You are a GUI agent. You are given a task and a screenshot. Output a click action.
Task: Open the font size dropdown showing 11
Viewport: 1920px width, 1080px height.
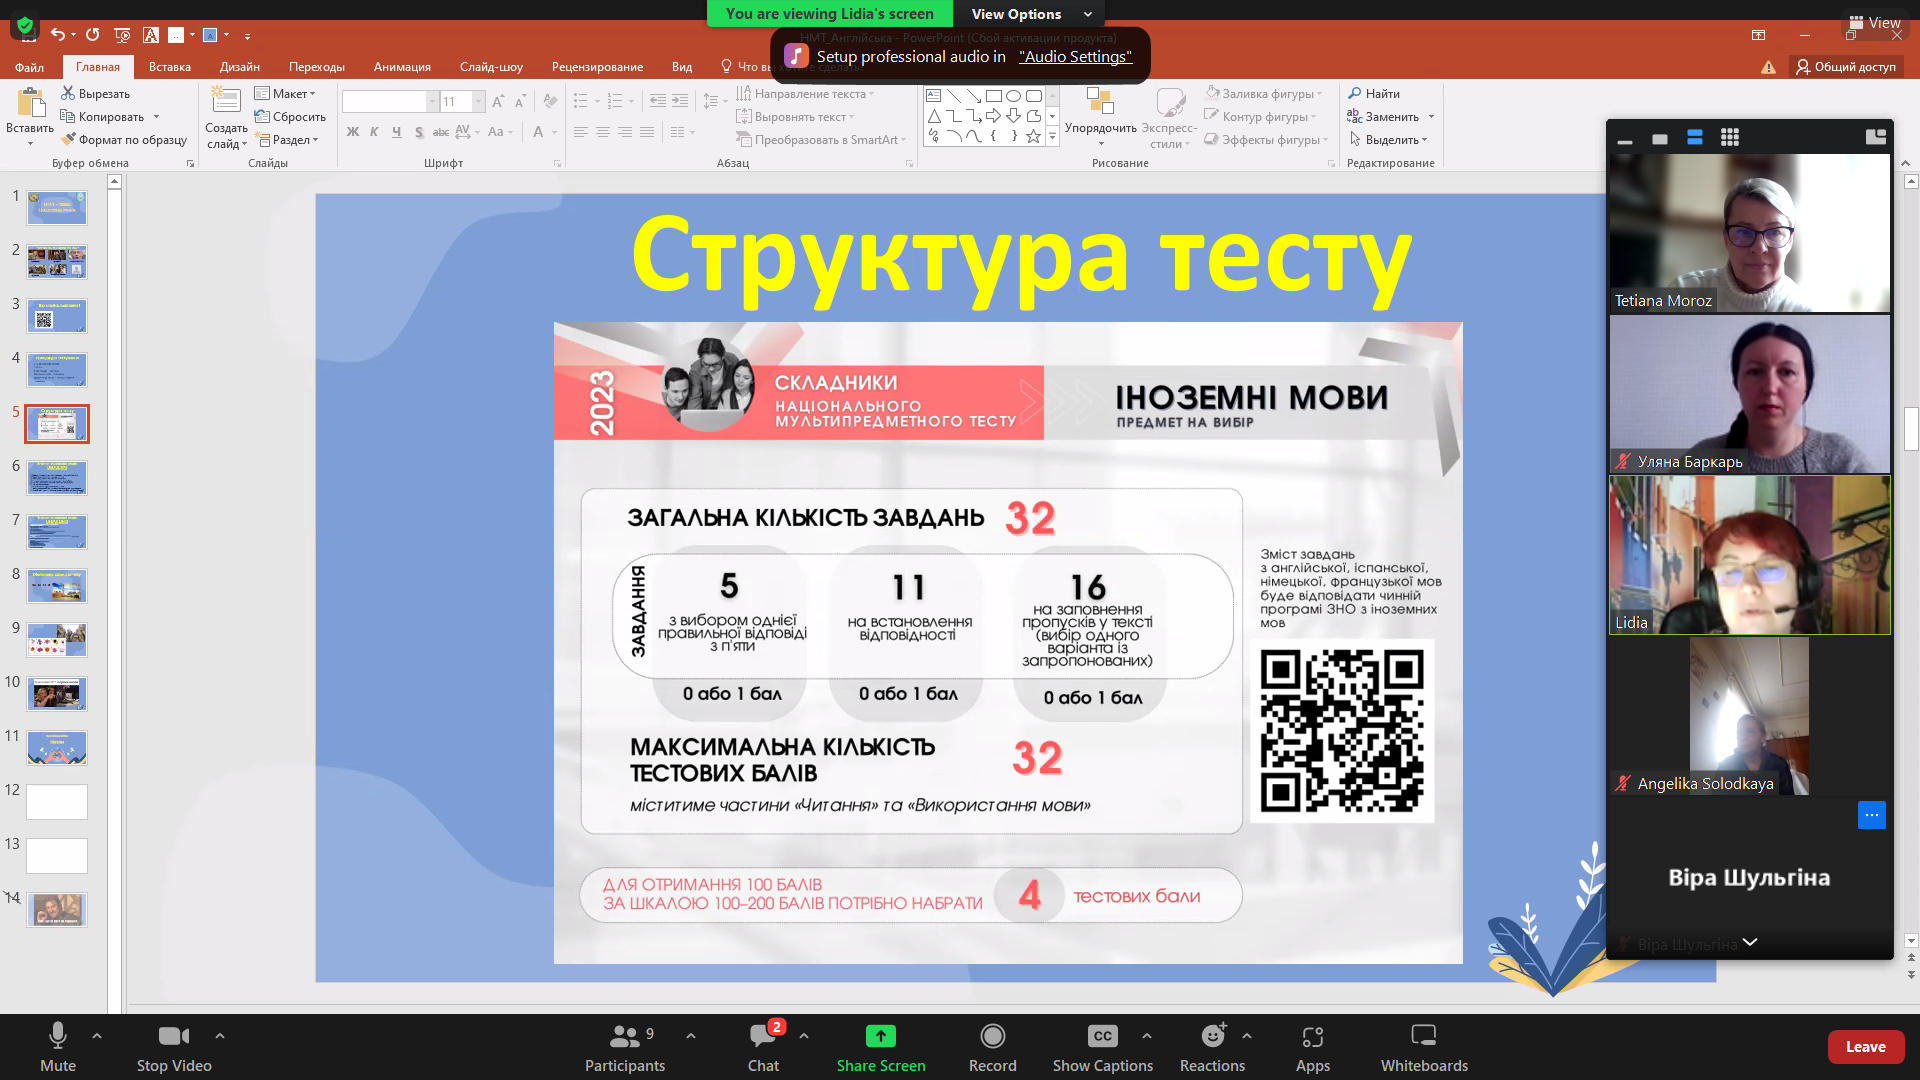point(478,101)
